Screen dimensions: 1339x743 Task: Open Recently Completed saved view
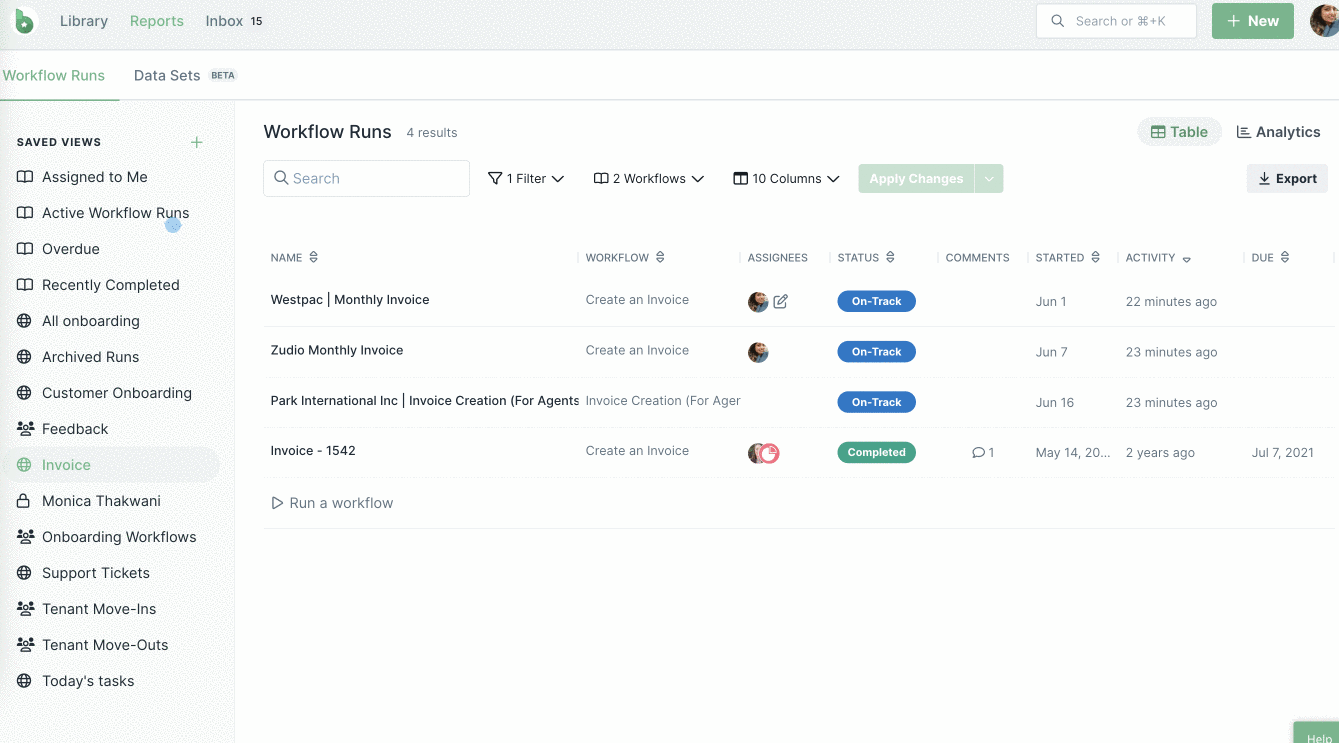[x=110, y=285]
